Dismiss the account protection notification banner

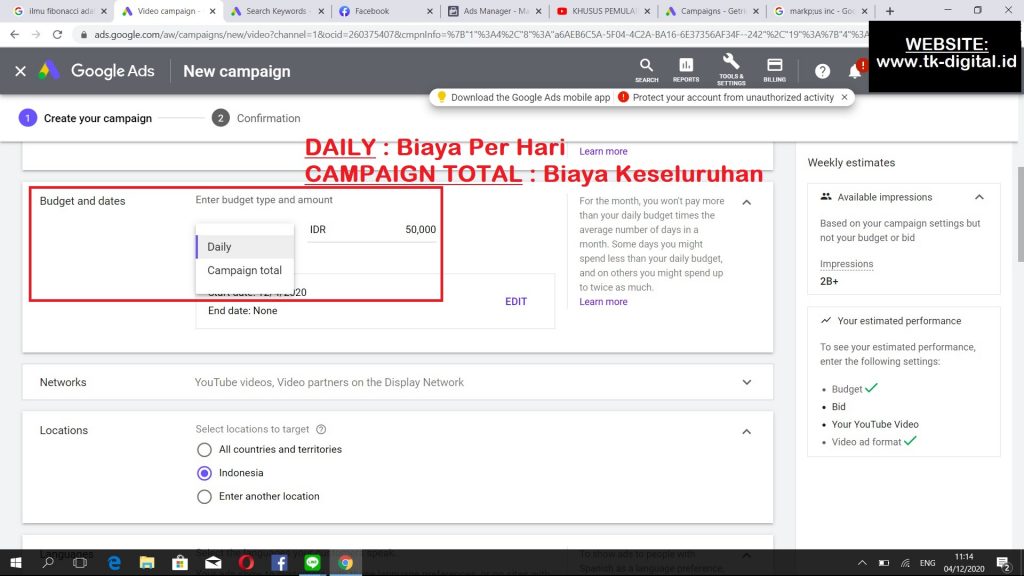[844, 97]
